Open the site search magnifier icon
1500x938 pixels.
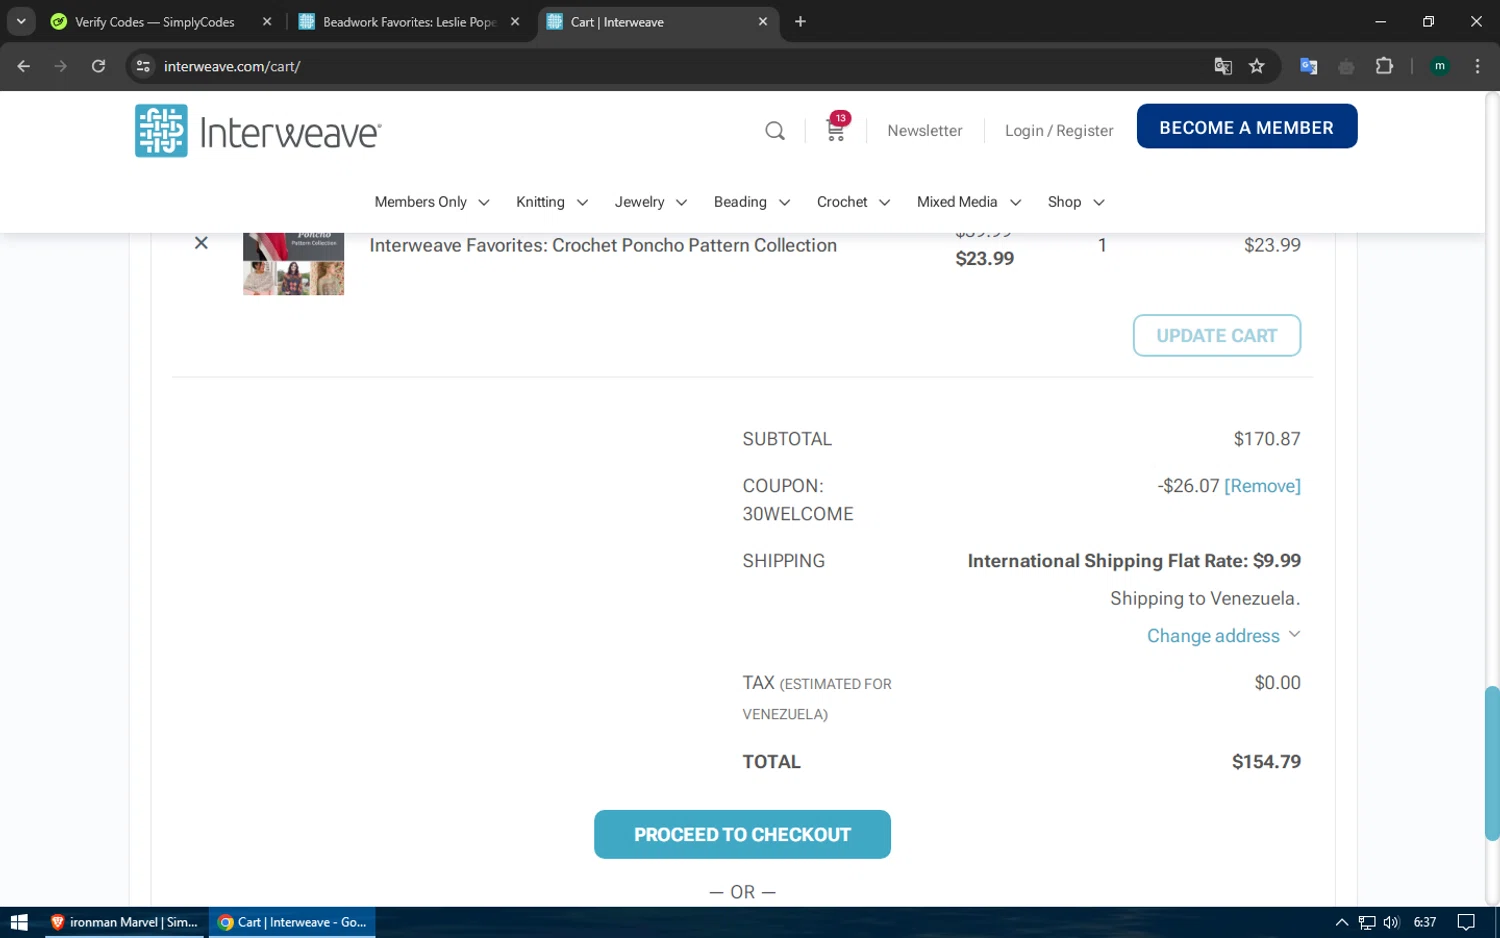pos(775,131)
